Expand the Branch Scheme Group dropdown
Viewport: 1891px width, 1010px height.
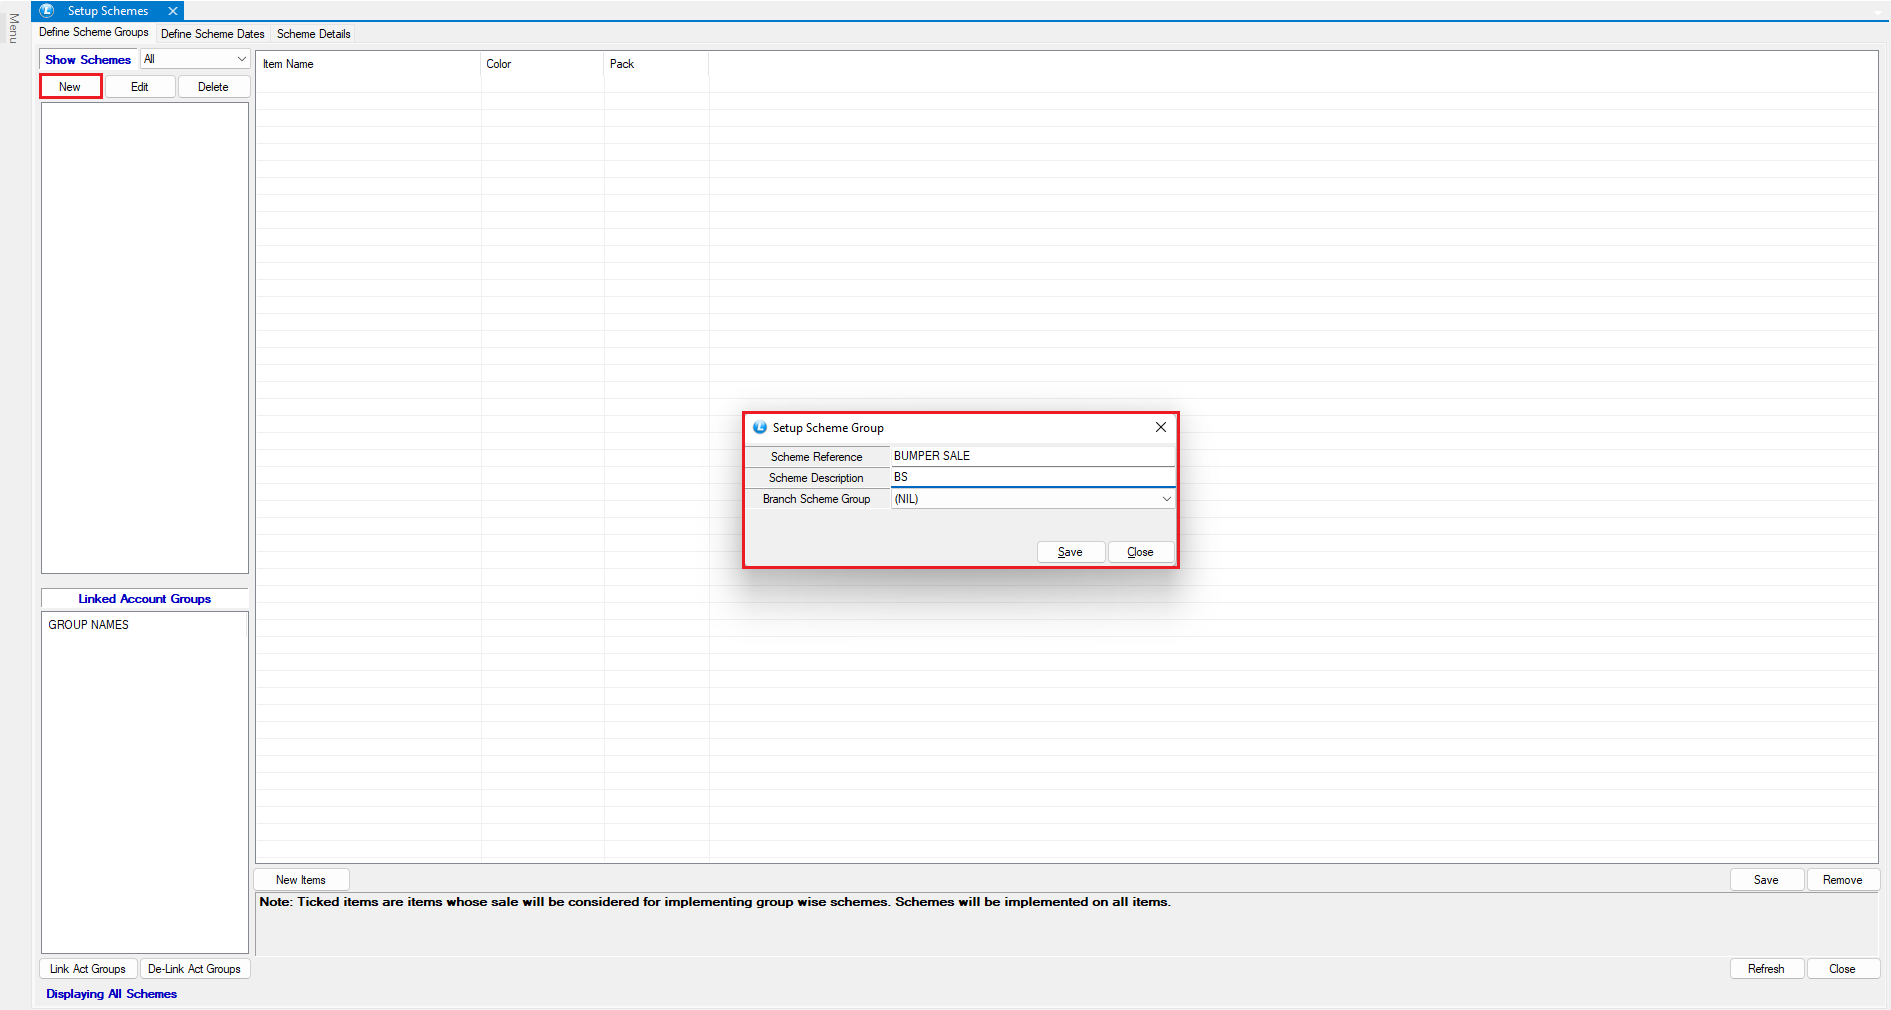[1166, 499]
